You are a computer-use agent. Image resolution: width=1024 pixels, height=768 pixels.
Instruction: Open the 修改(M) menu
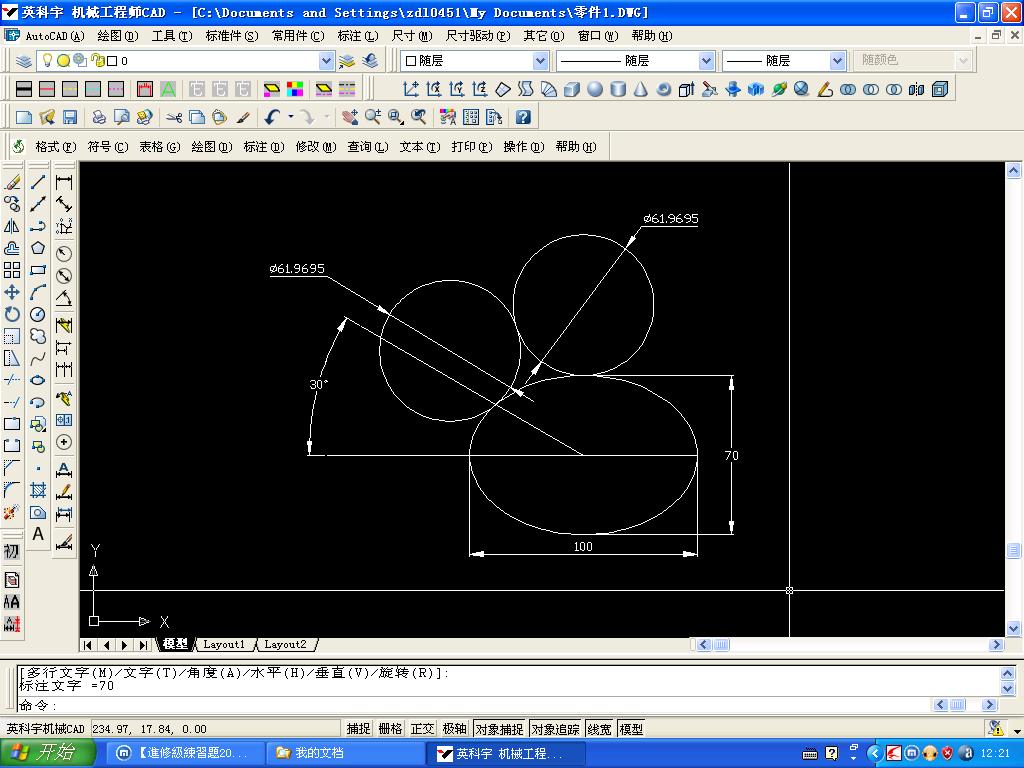(x=315, y=146)
